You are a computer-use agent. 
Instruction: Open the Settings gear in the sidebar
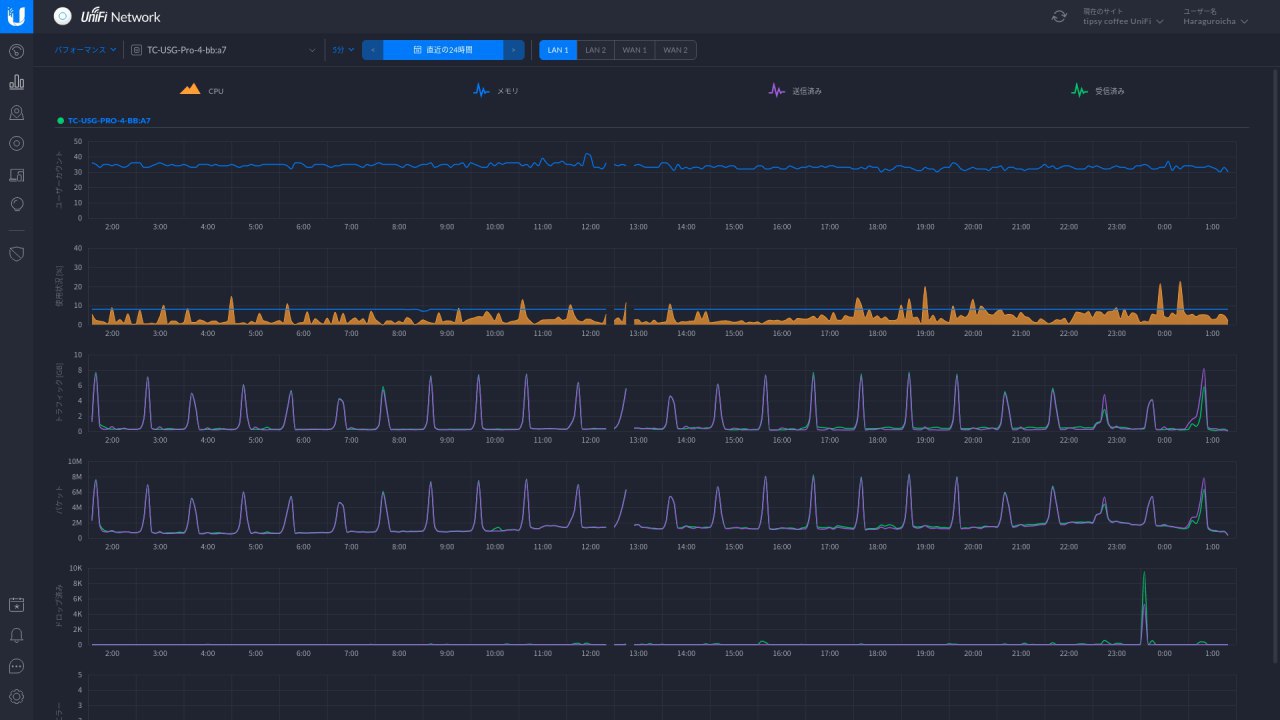[16, 696]
